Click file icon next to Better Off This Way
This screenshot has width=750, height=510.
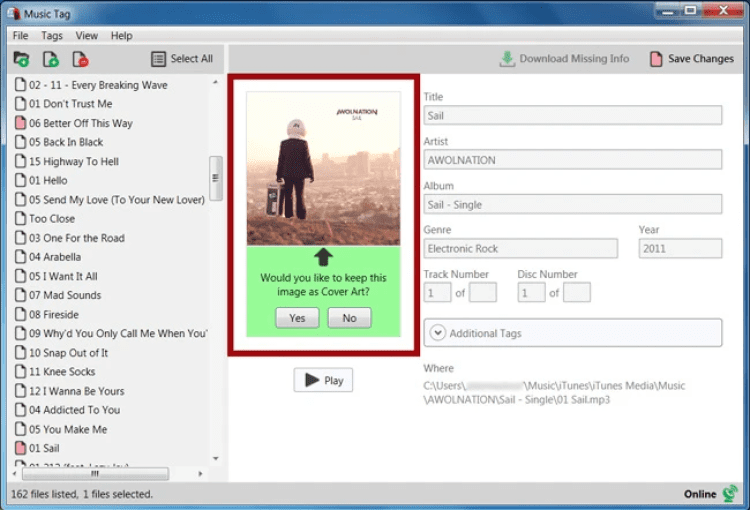(x=20, y=122)
